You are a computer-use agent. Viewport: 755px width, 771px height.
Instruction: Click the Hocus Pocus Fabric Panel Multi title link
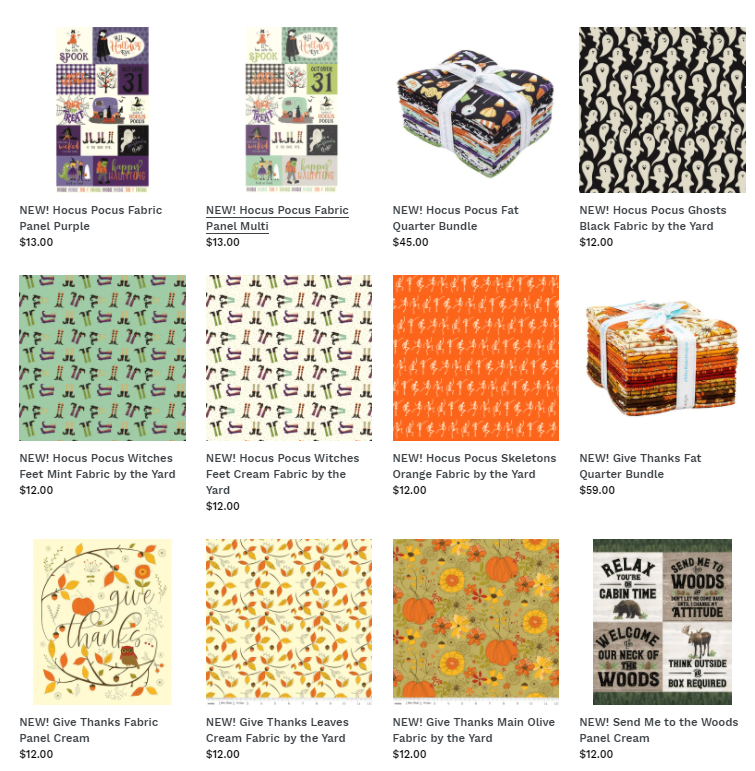277,218
